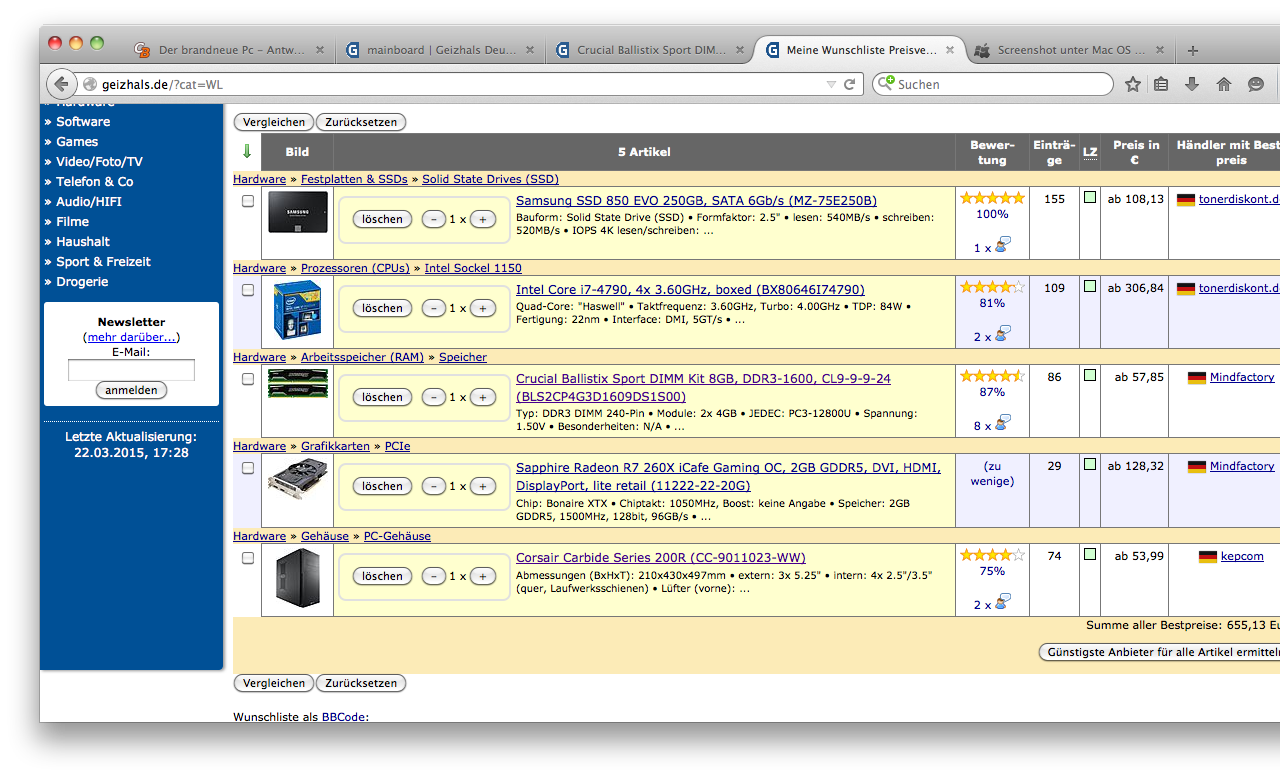Open the BBCode link below the list
This screenshot has height=777, width=1280.
(x=345, y=717)
